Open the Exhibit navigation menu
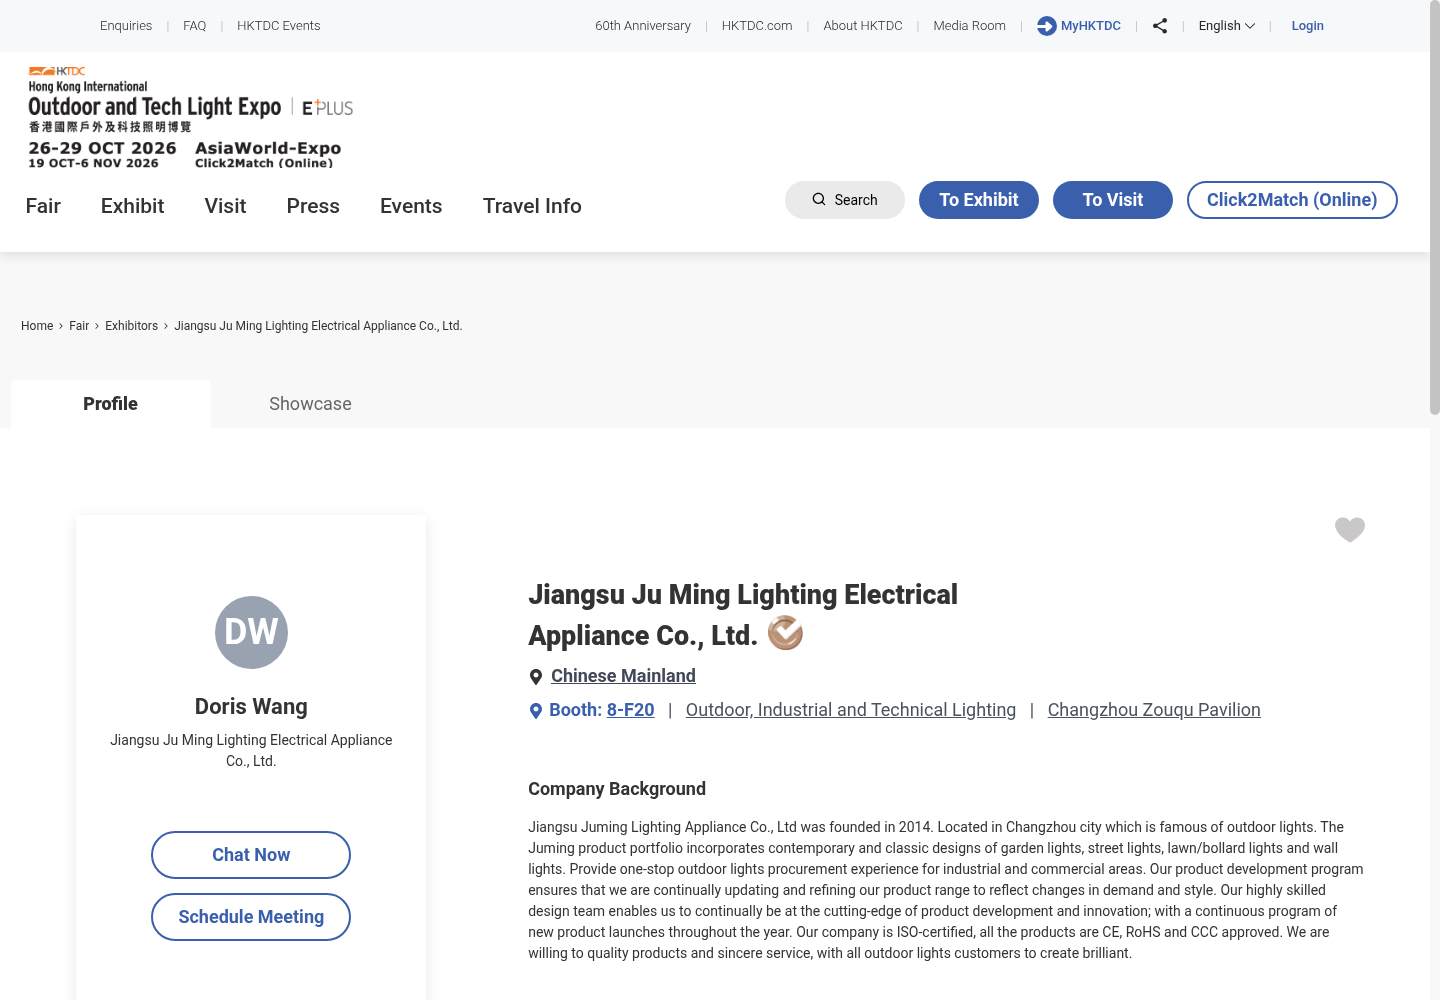 (132, 206)
